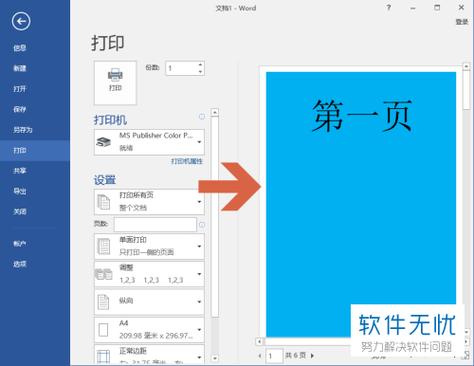
Task: Click the preview pane vertical scrollbar thumb
Action: click(466, 90)
